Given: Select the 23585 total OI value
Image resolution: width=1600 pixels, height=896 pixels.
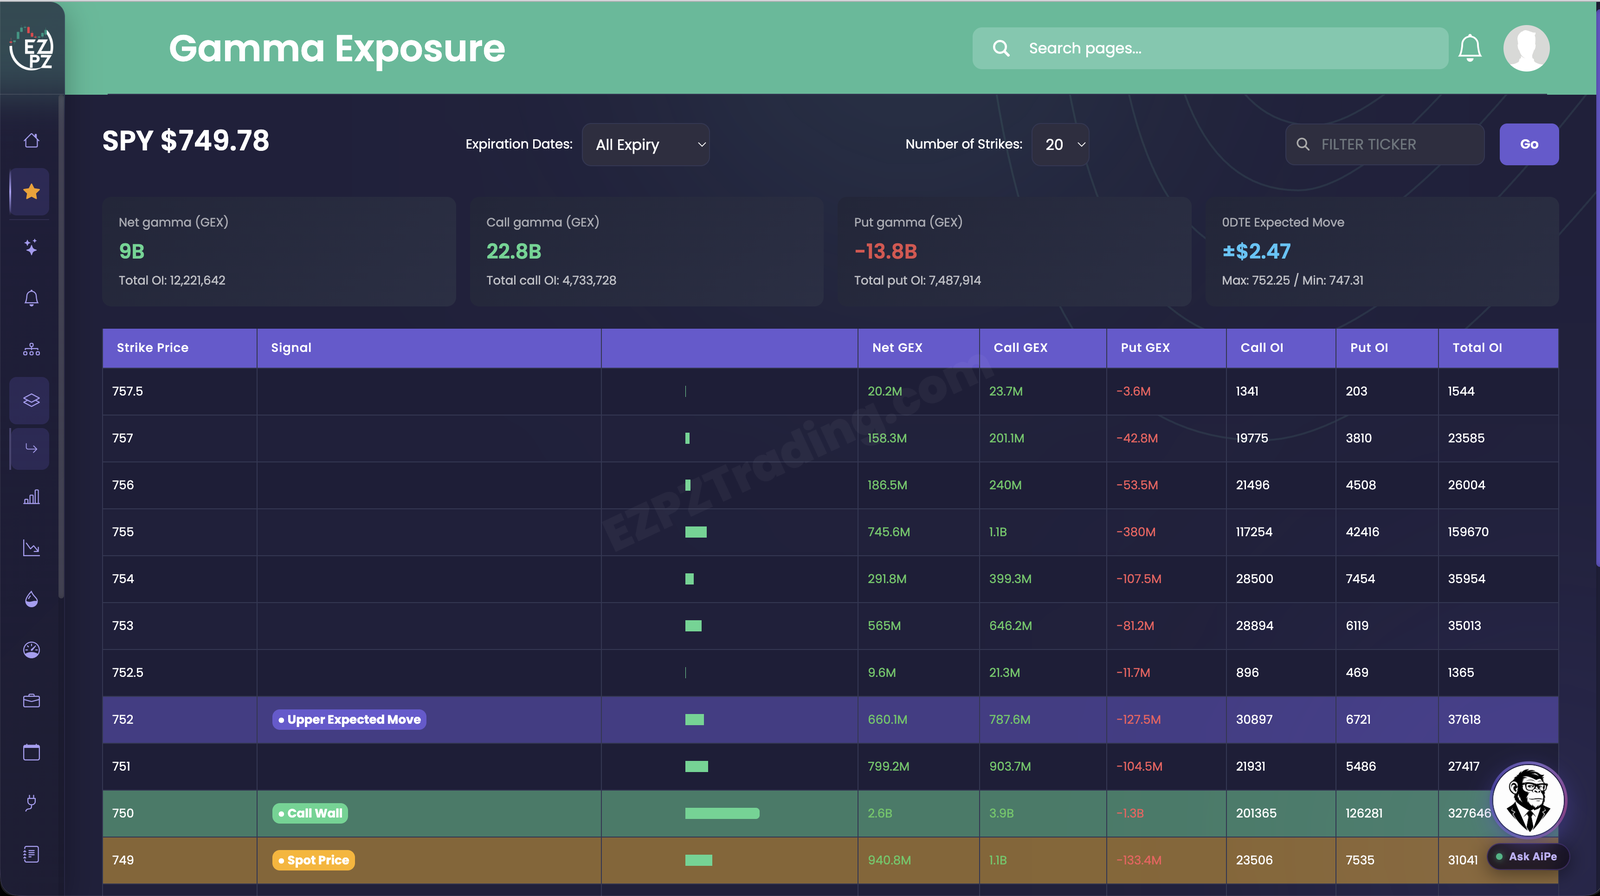Looking at the screenshot, I should (x=1466, y=438).
